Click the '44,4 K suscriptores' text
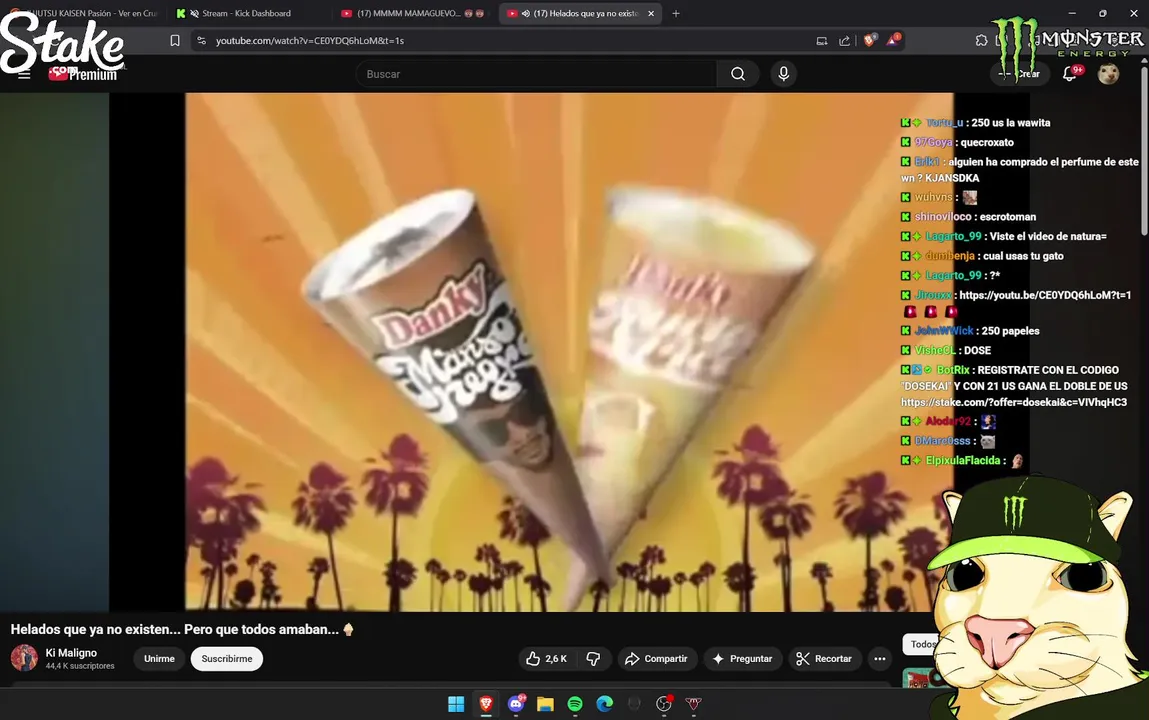1149x720 pixels. point(80,667)
